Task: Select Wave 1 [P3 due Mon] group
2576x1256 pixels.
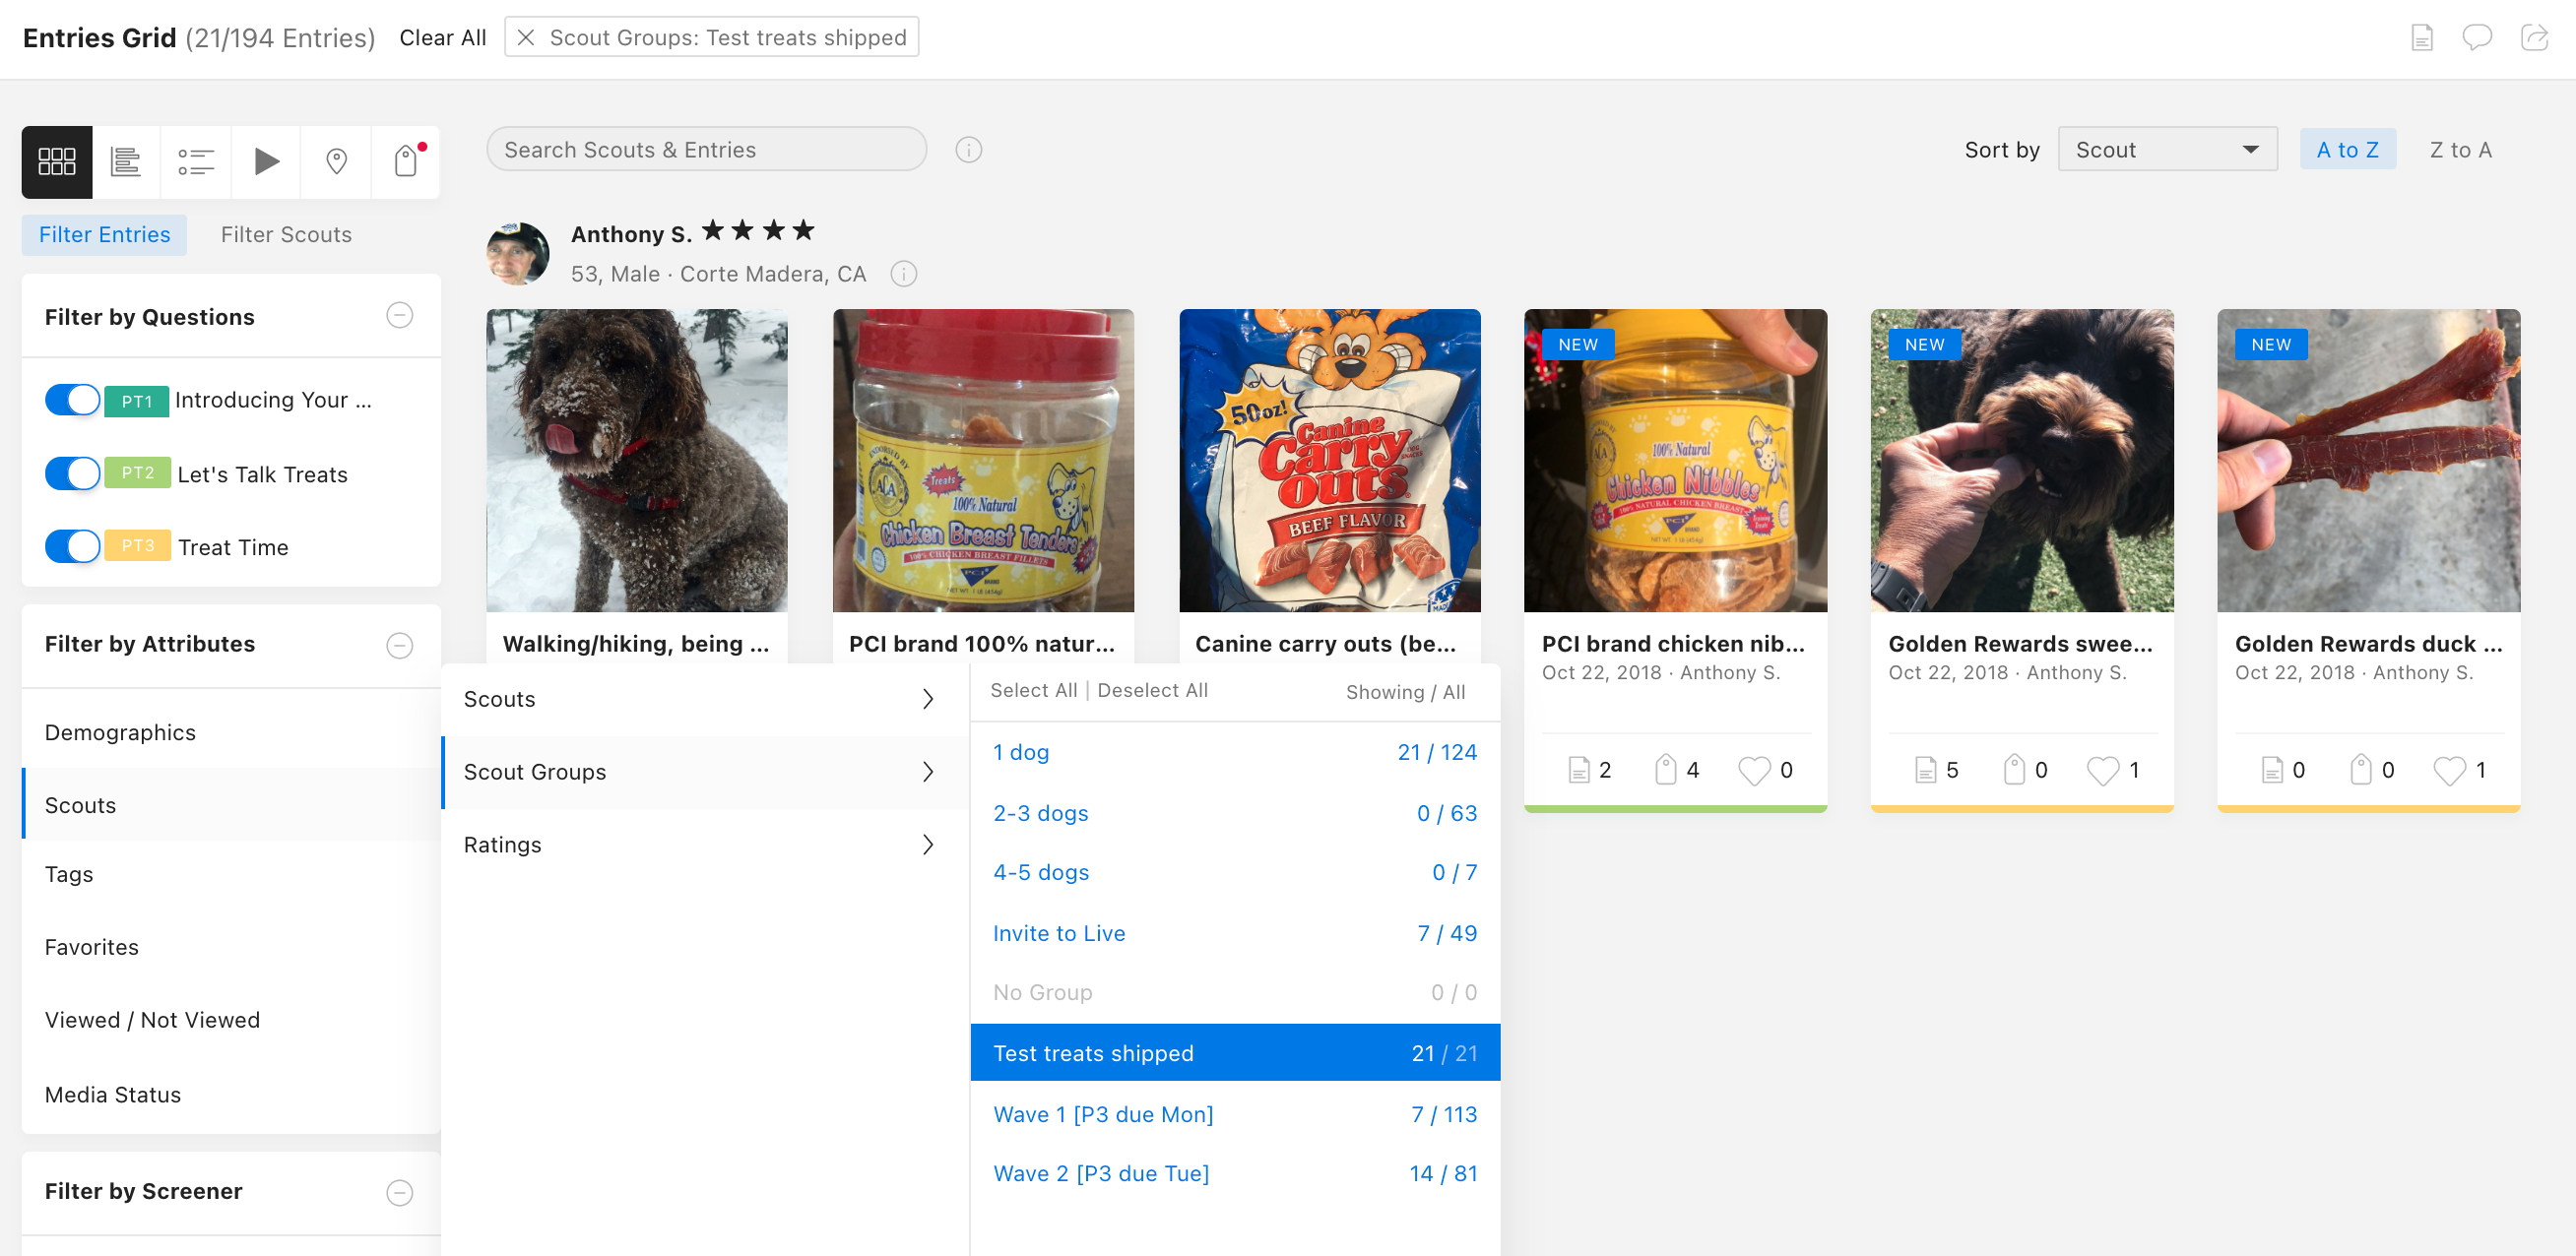Action: click(x=1102, y=1114)
